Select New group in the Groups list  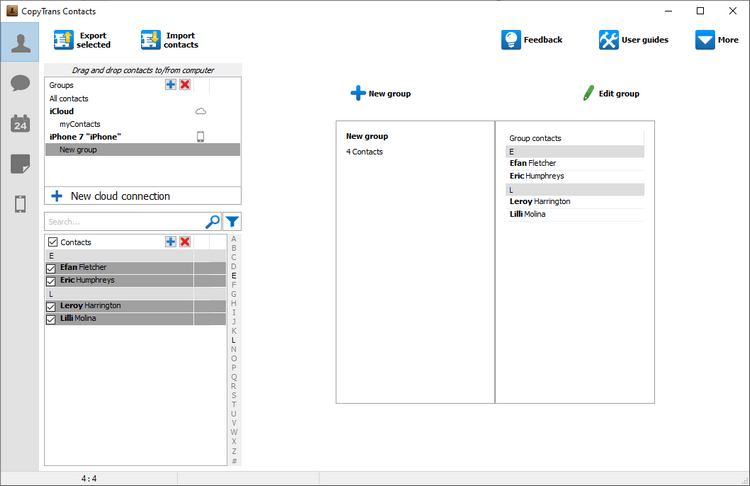click(x=143, y=150)
